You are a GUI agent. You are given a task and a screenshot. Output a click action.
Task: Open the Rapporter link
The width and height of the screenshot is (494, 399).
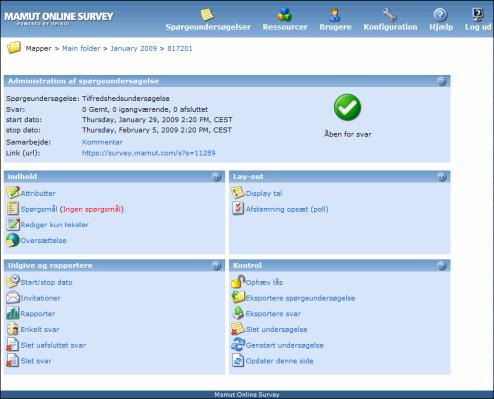coord(38,314)
